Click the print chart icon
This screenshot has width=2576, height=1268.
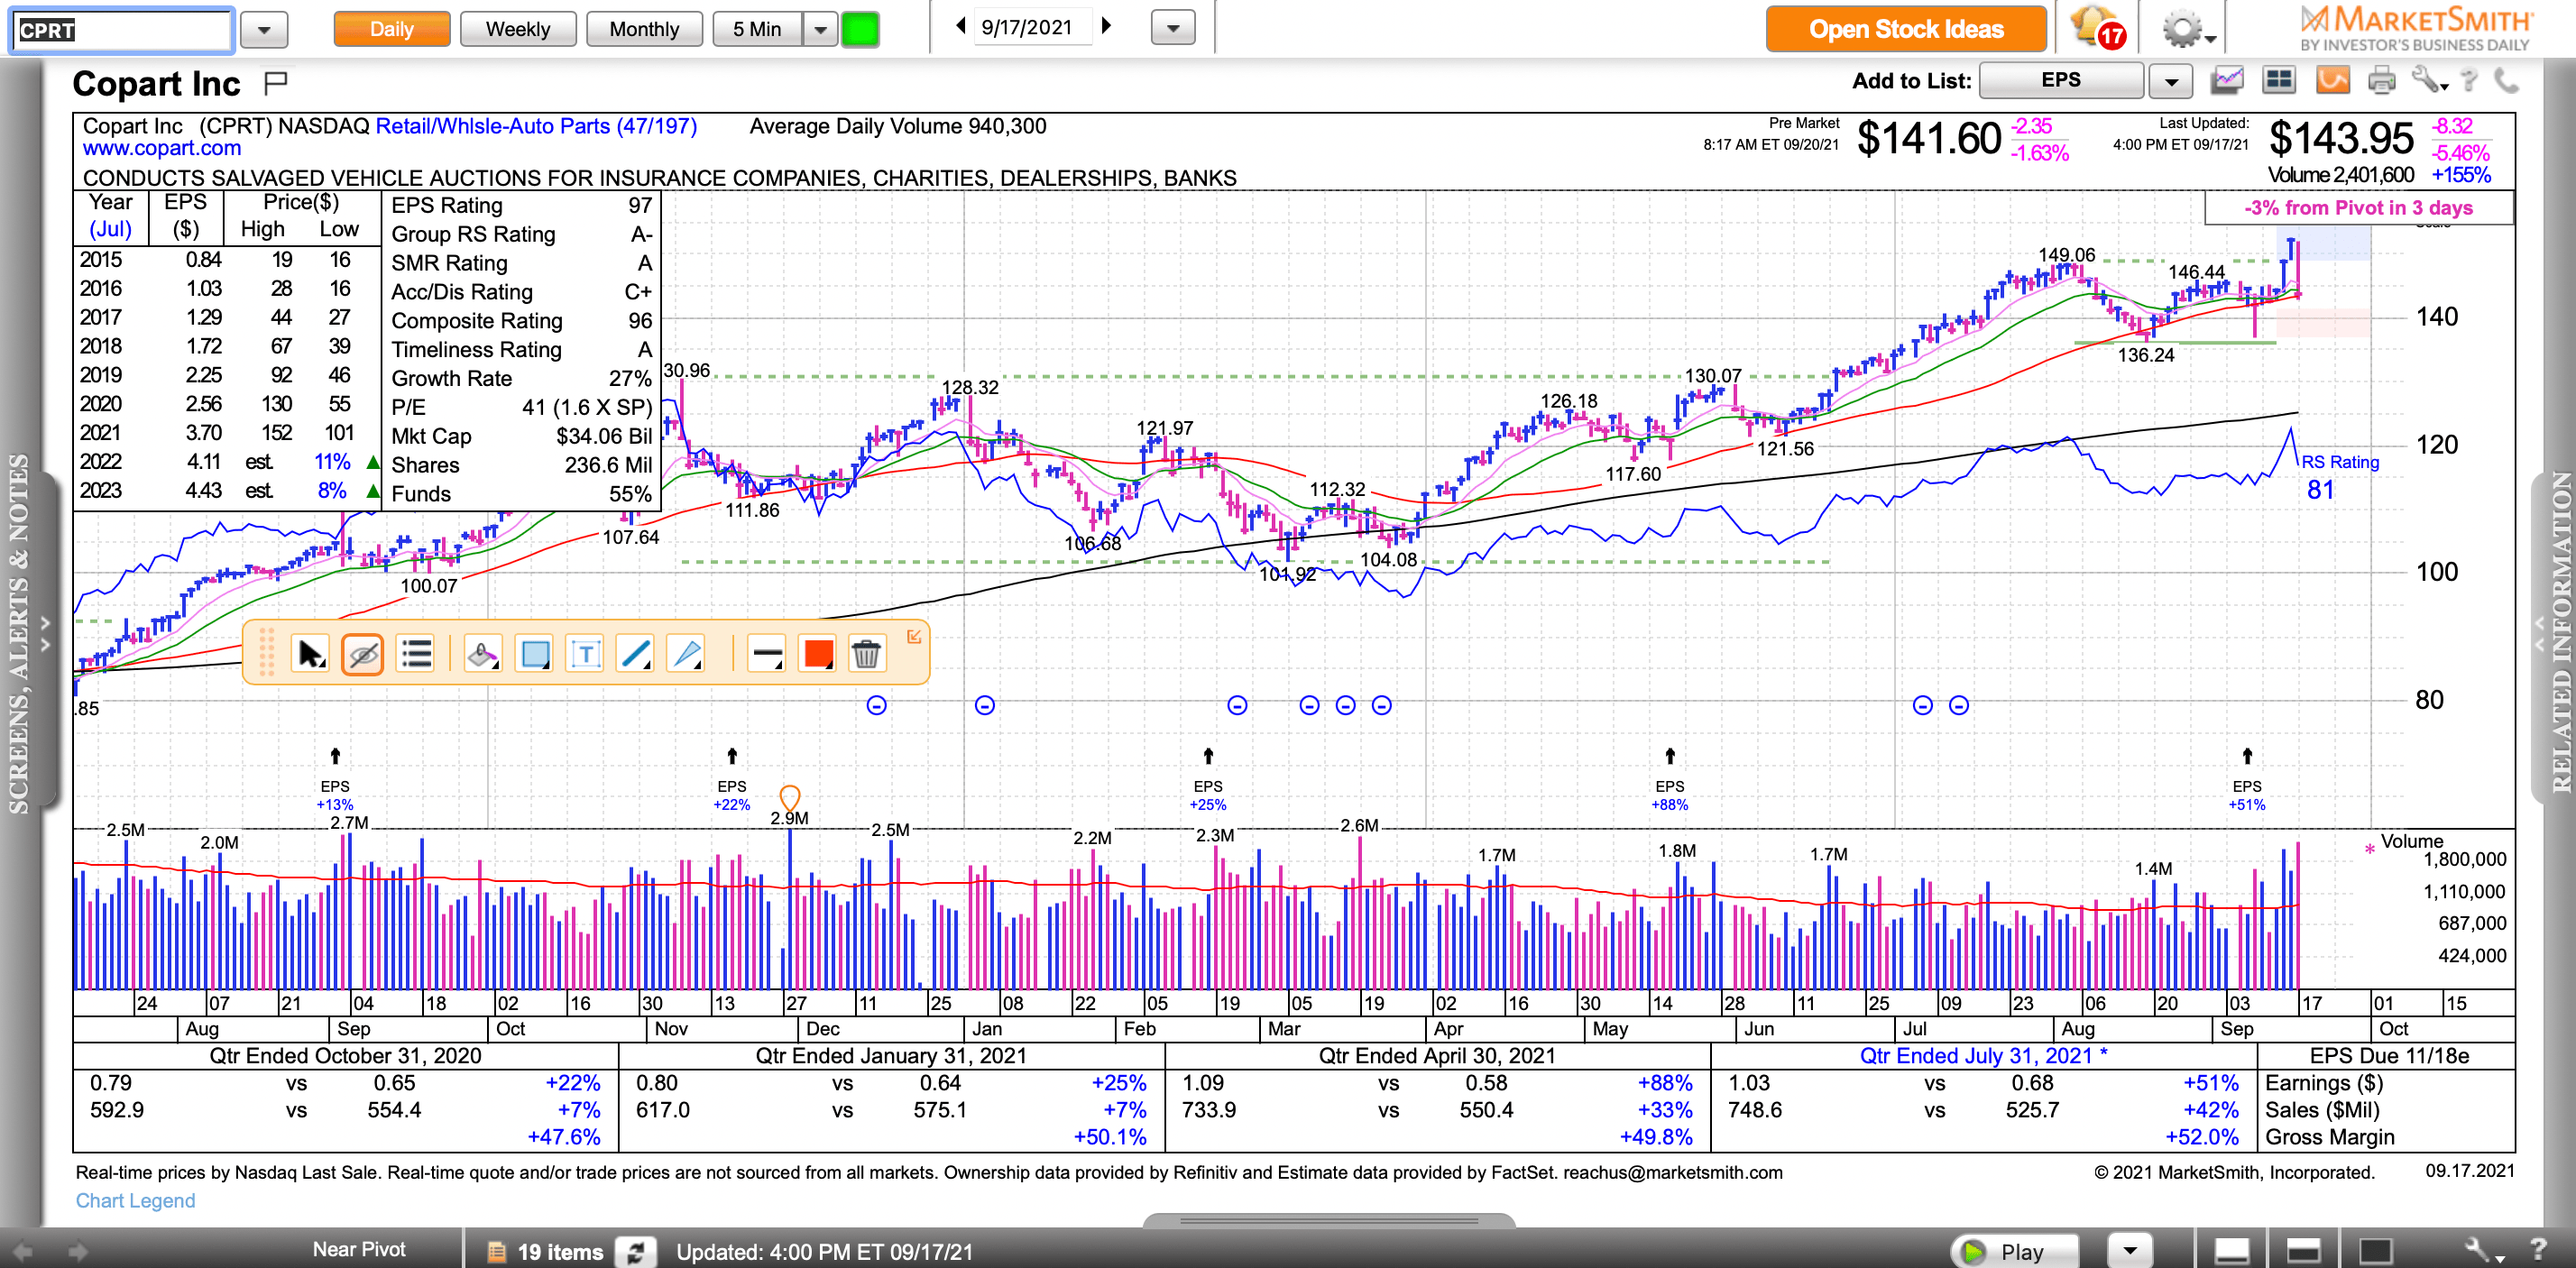tap(2381, 80)
